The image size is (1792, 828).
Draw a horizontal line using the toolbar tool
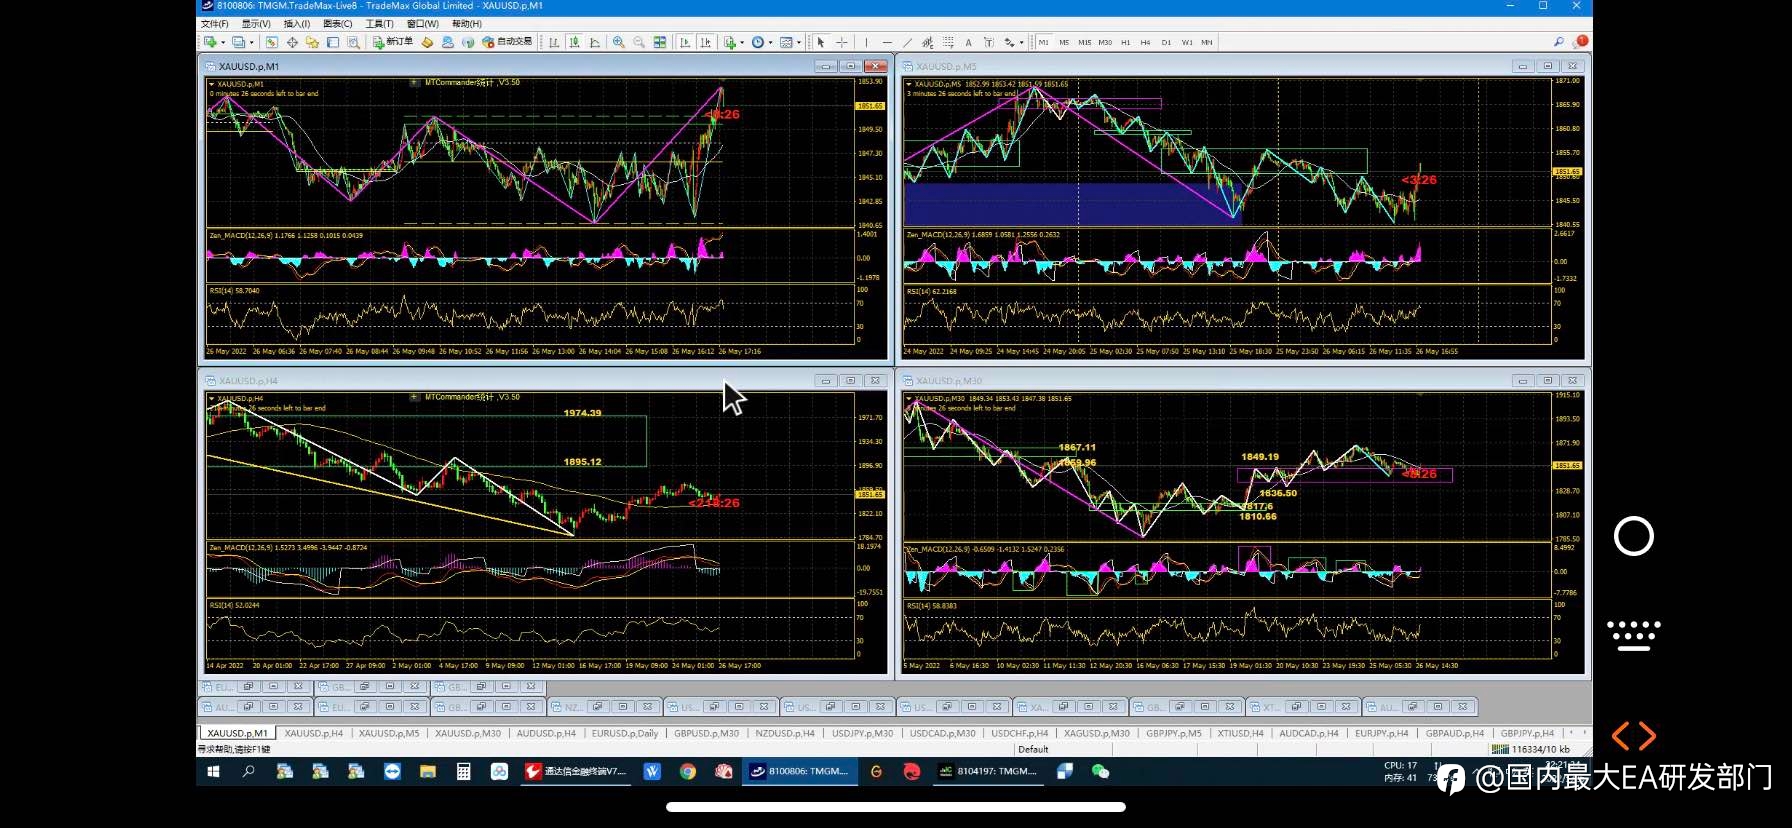[x=887, y=42]
